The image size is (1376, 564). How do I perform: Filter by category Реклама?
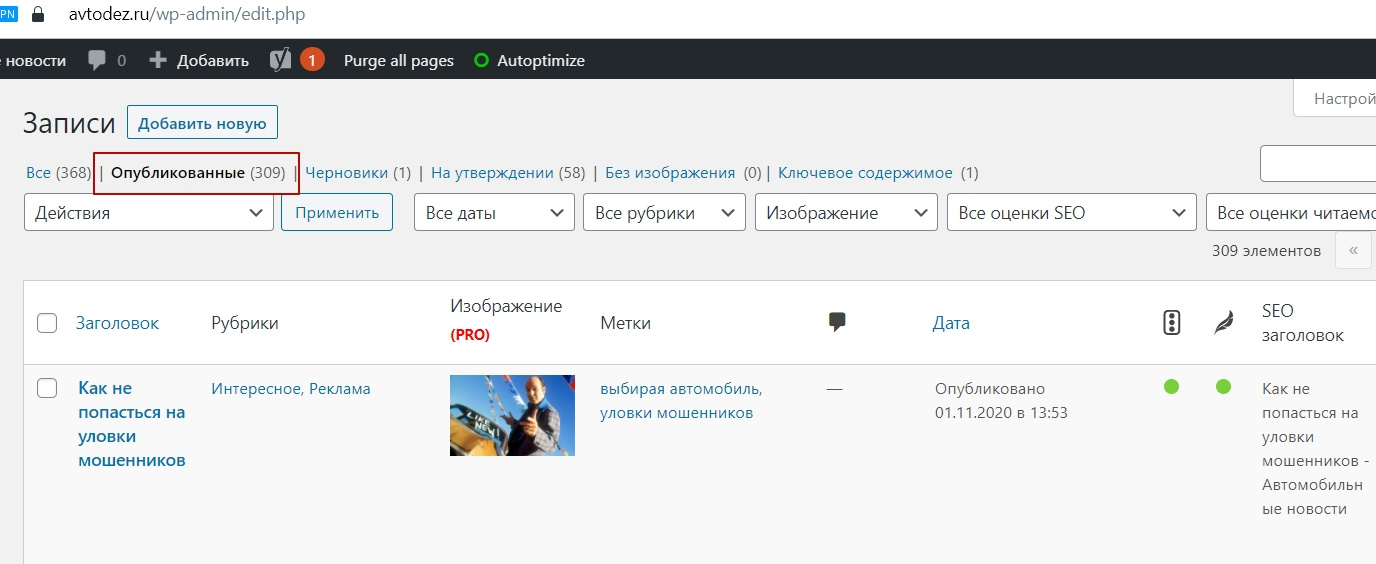click(340, 388)
